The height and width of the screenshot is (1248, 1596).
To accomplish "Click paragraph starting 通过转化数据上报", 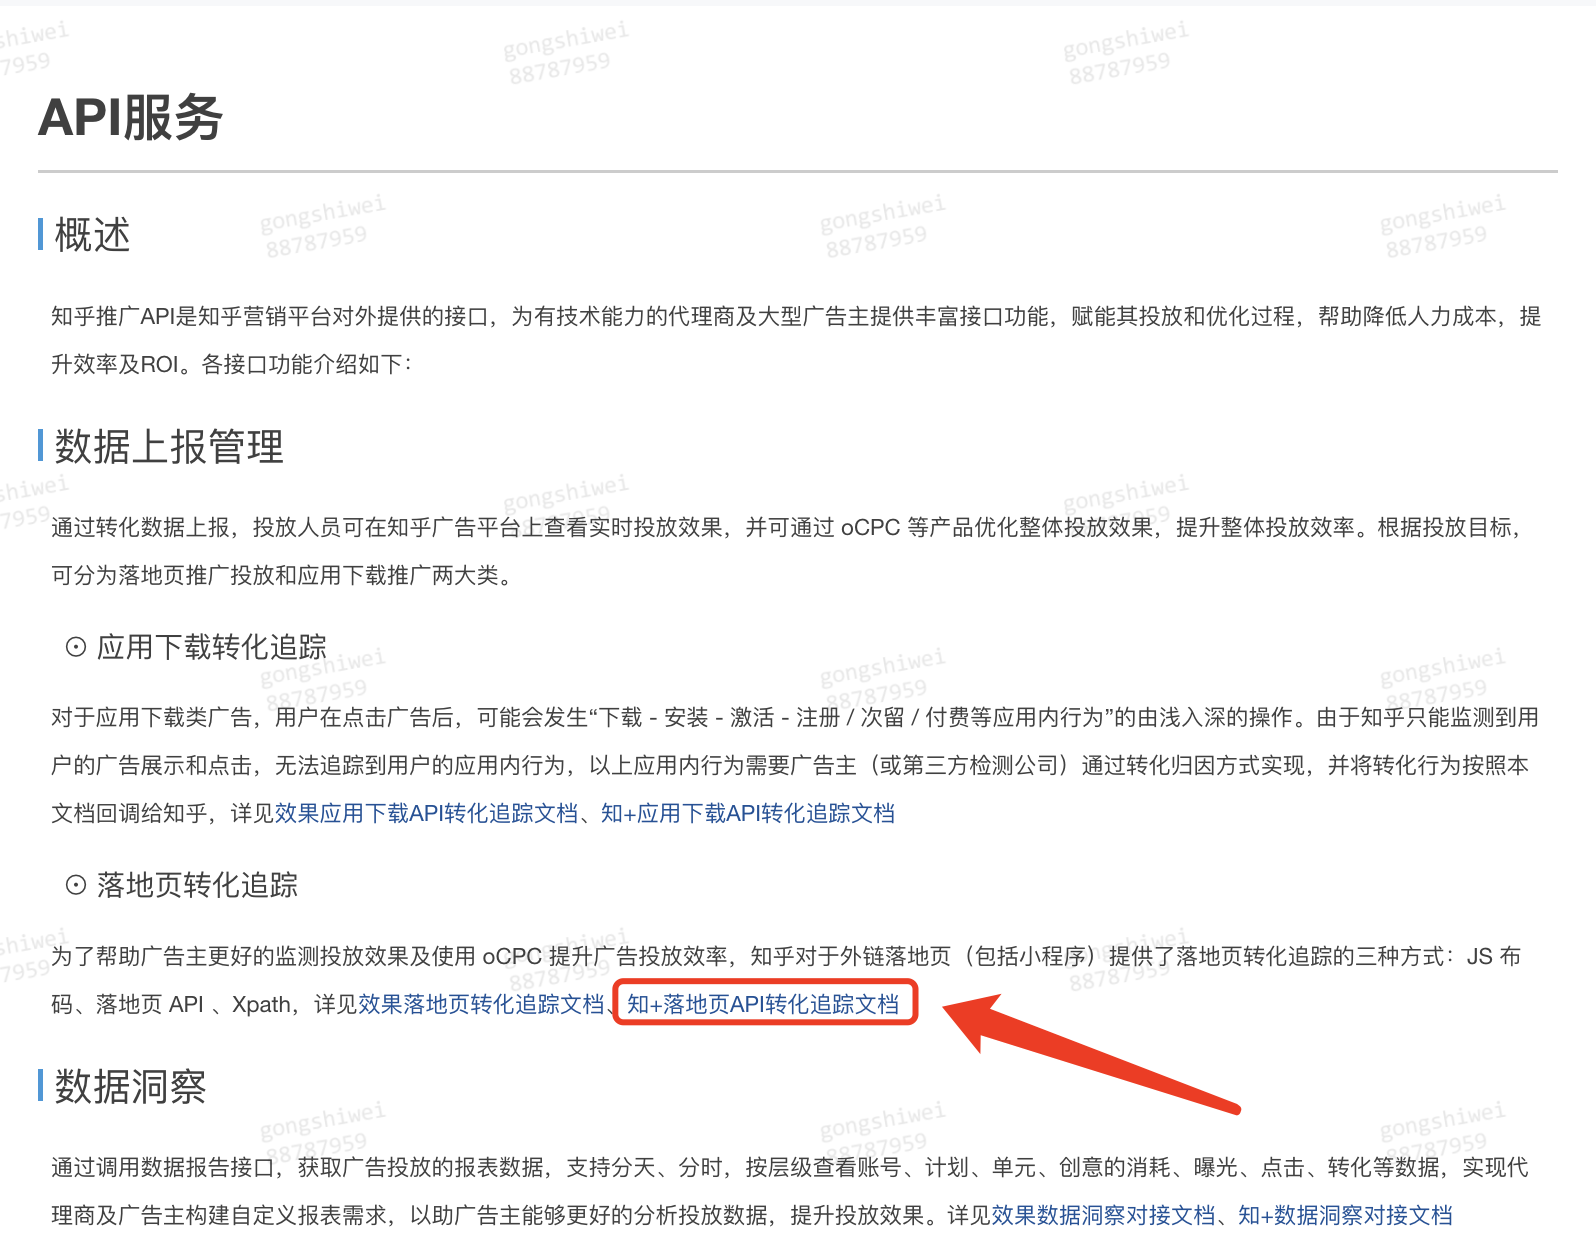I will [786, 551].
